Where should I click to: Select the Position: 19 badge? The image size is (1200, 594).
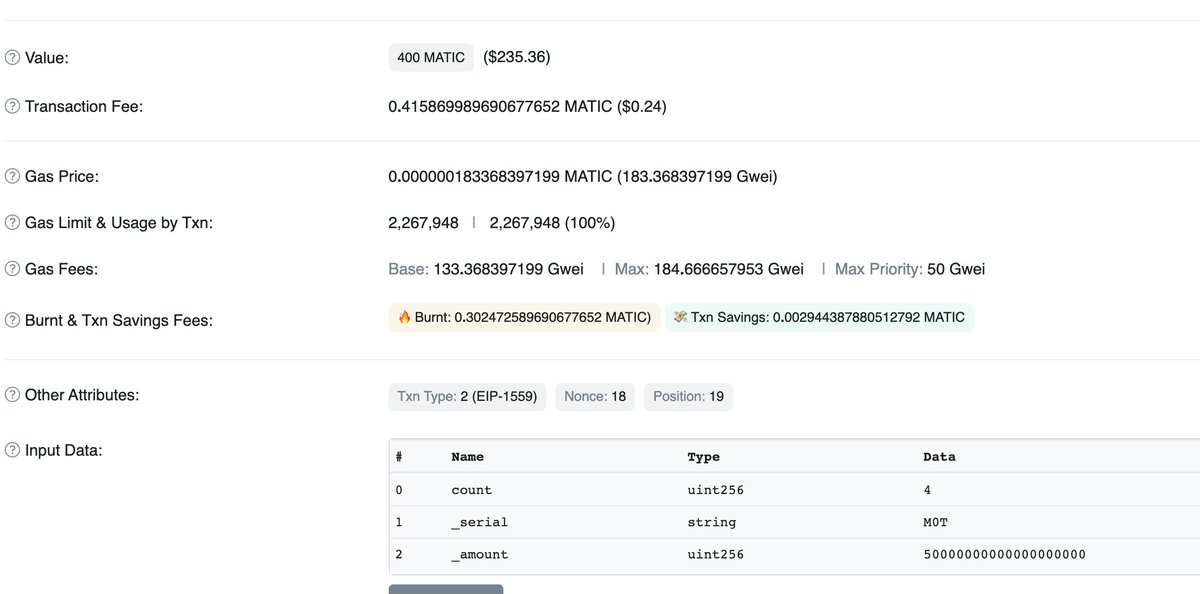(x=688, y=396)
